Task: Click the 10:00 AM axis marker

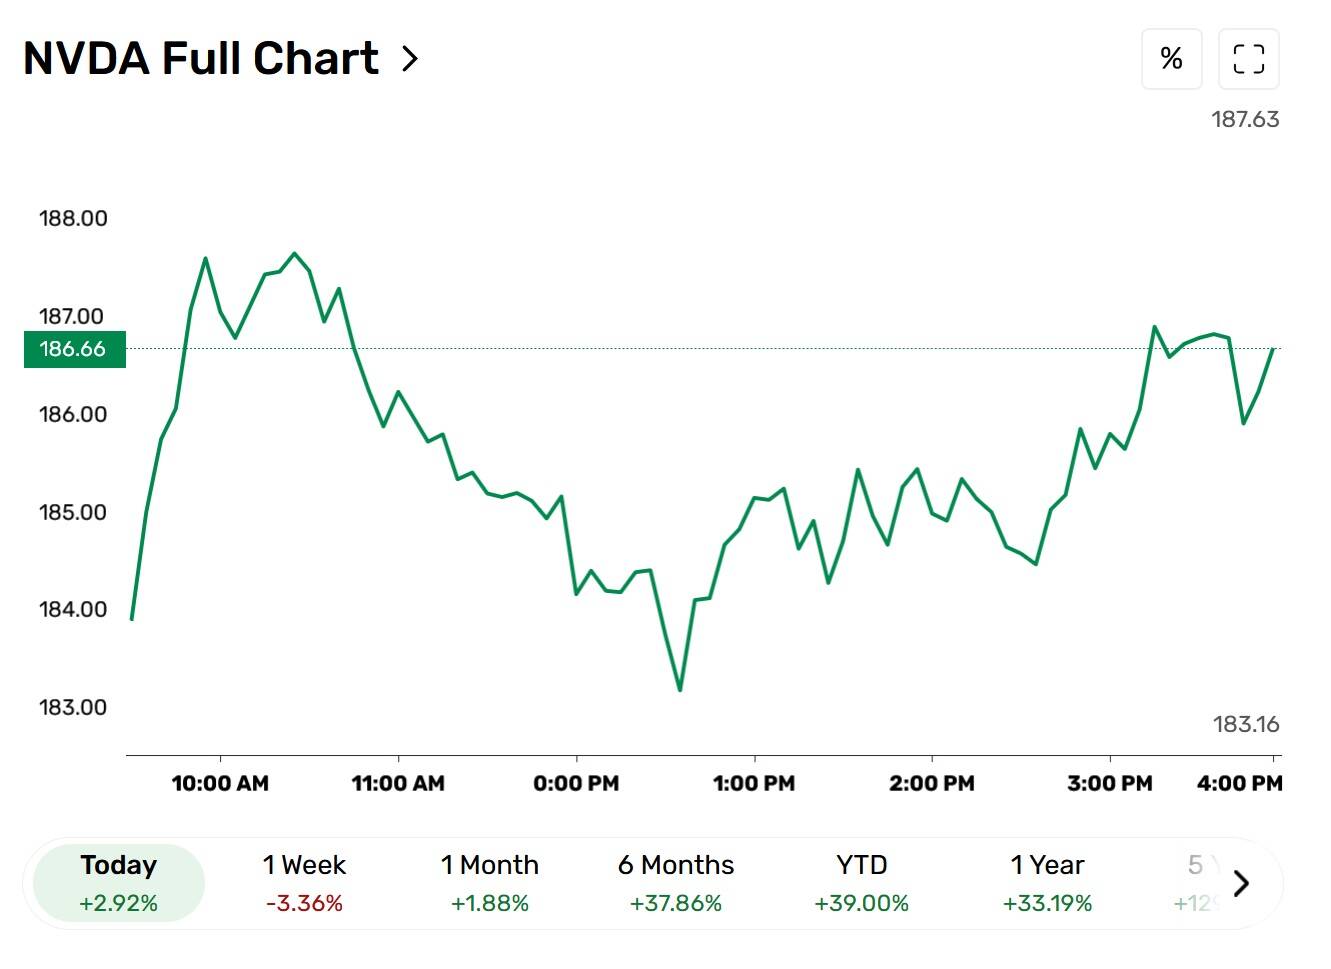Action: (220, 783)
